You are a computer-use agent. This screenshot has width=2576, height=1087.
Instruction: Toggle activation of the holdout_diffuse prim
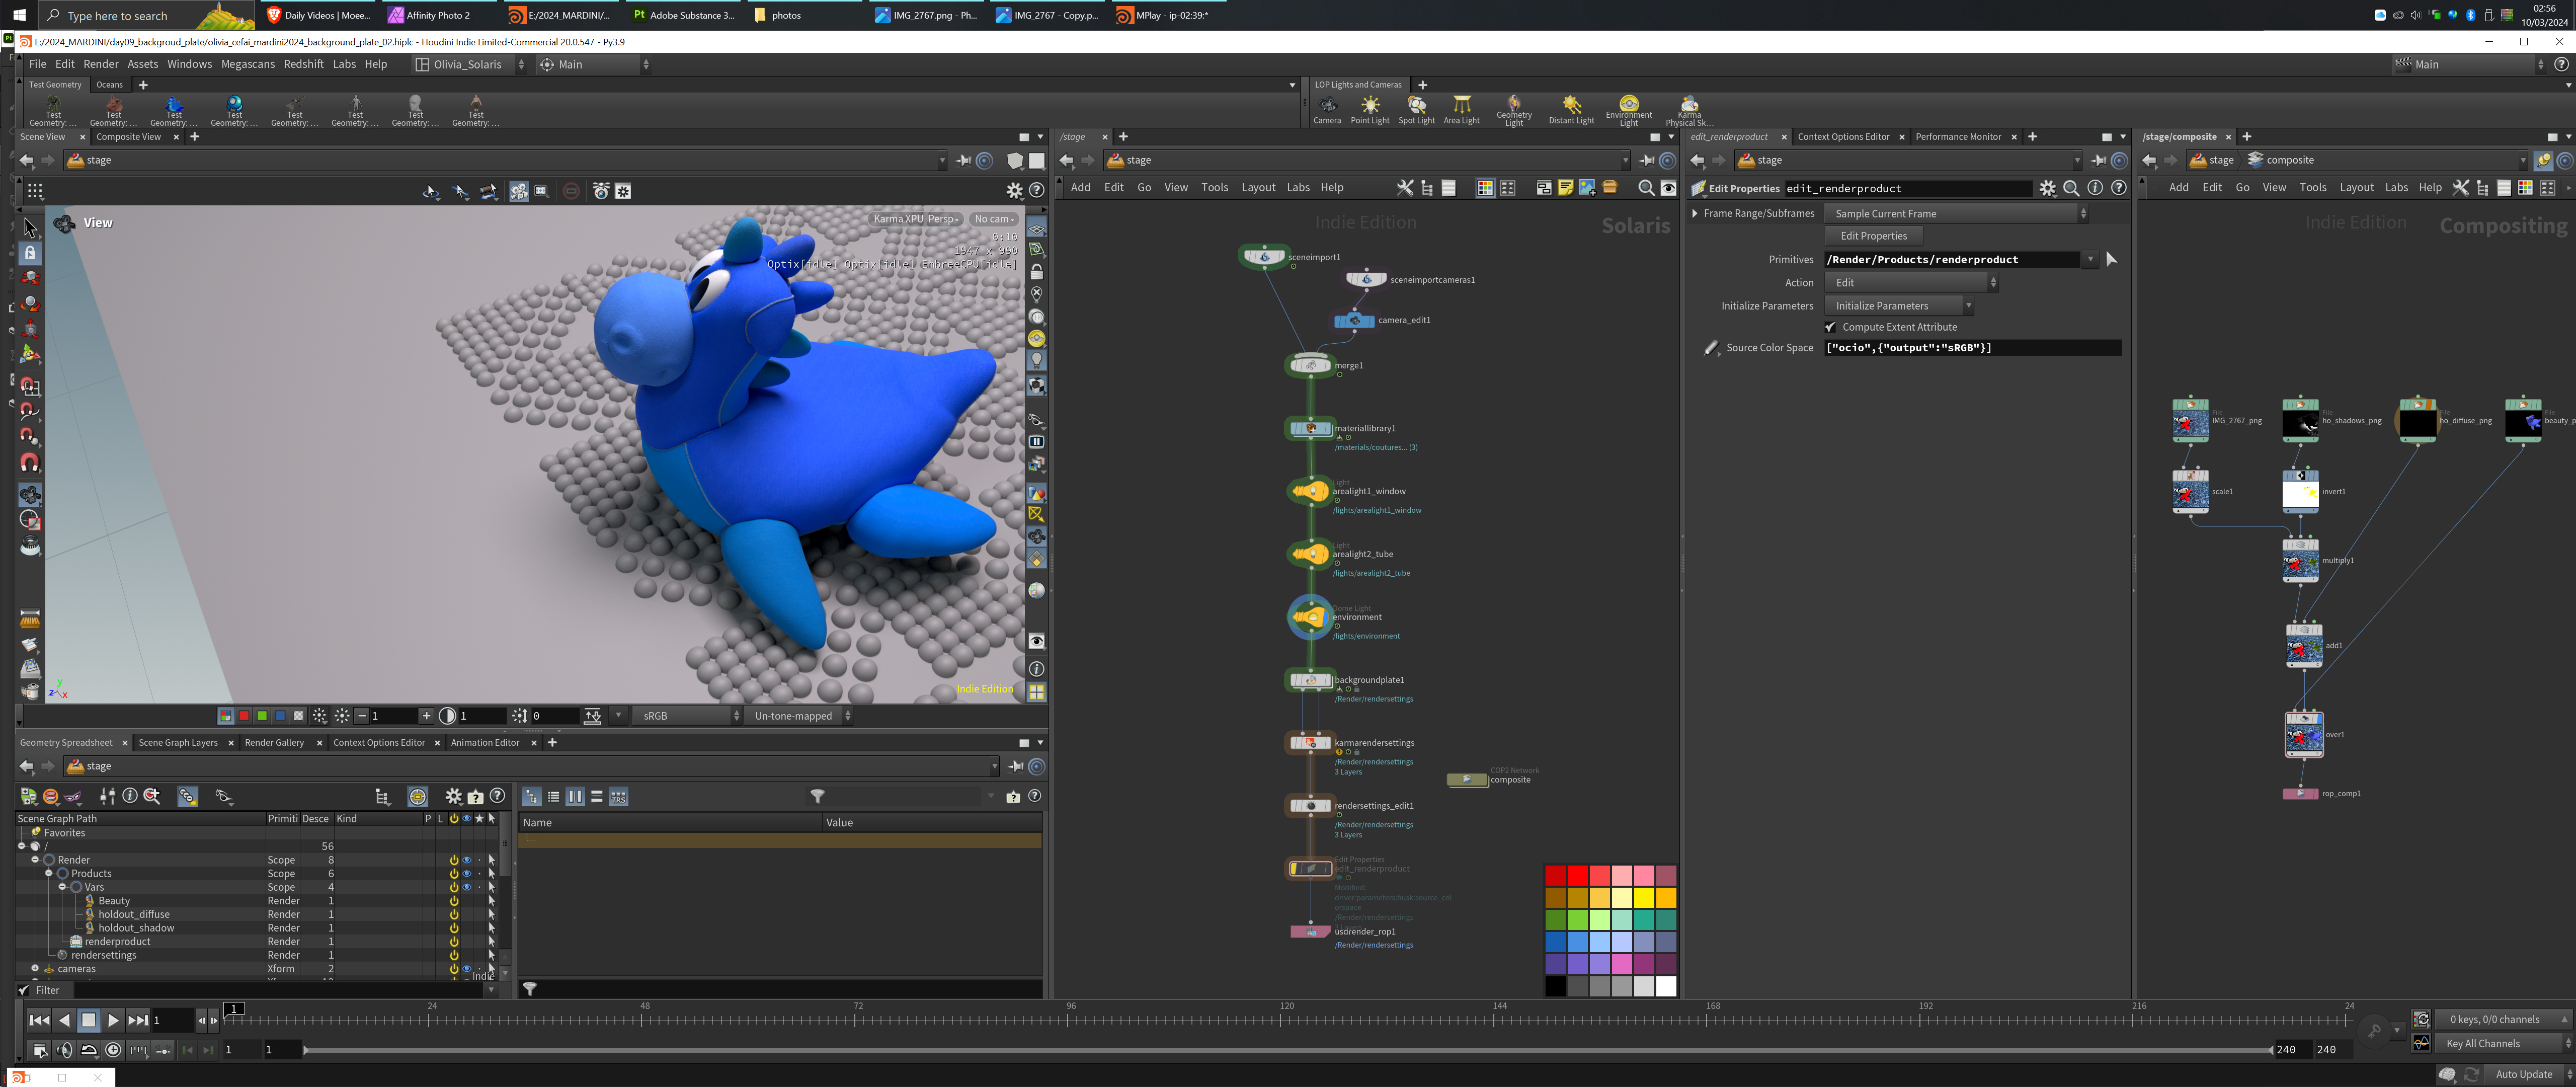click(x=454, y=914)
